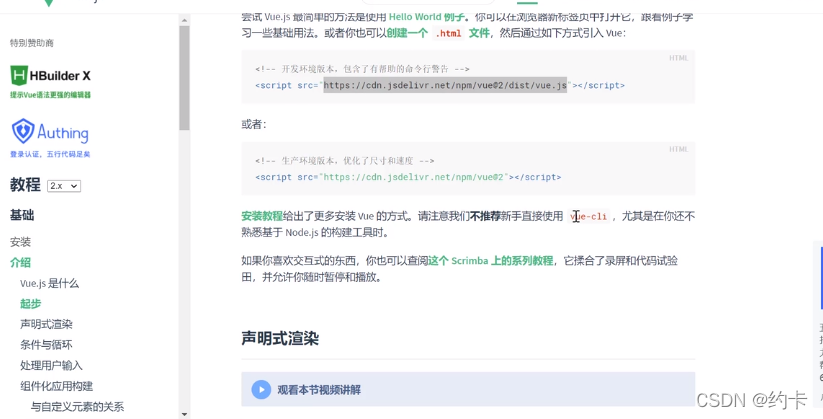Click the sidebar scrollbar up arrow

[x=184, y=20]
